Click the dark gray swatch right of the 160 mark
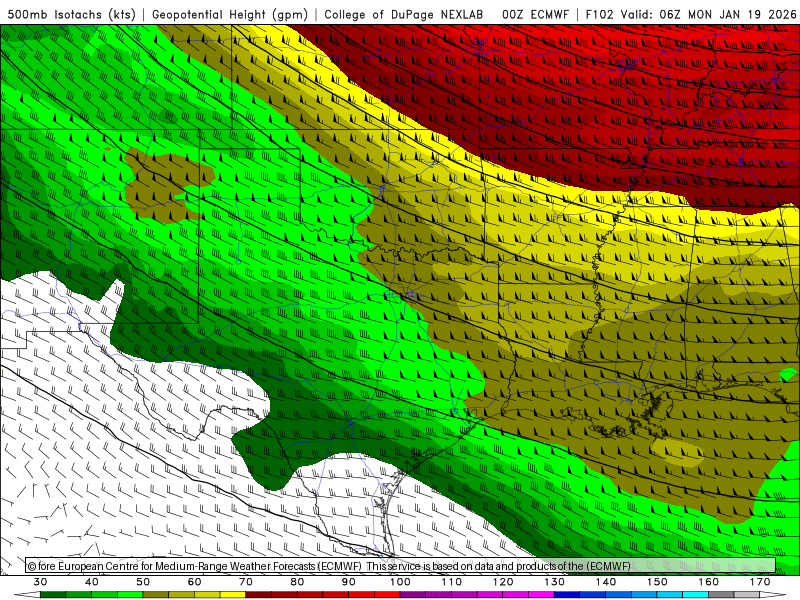The image size is (800, 600). point(721,595)
